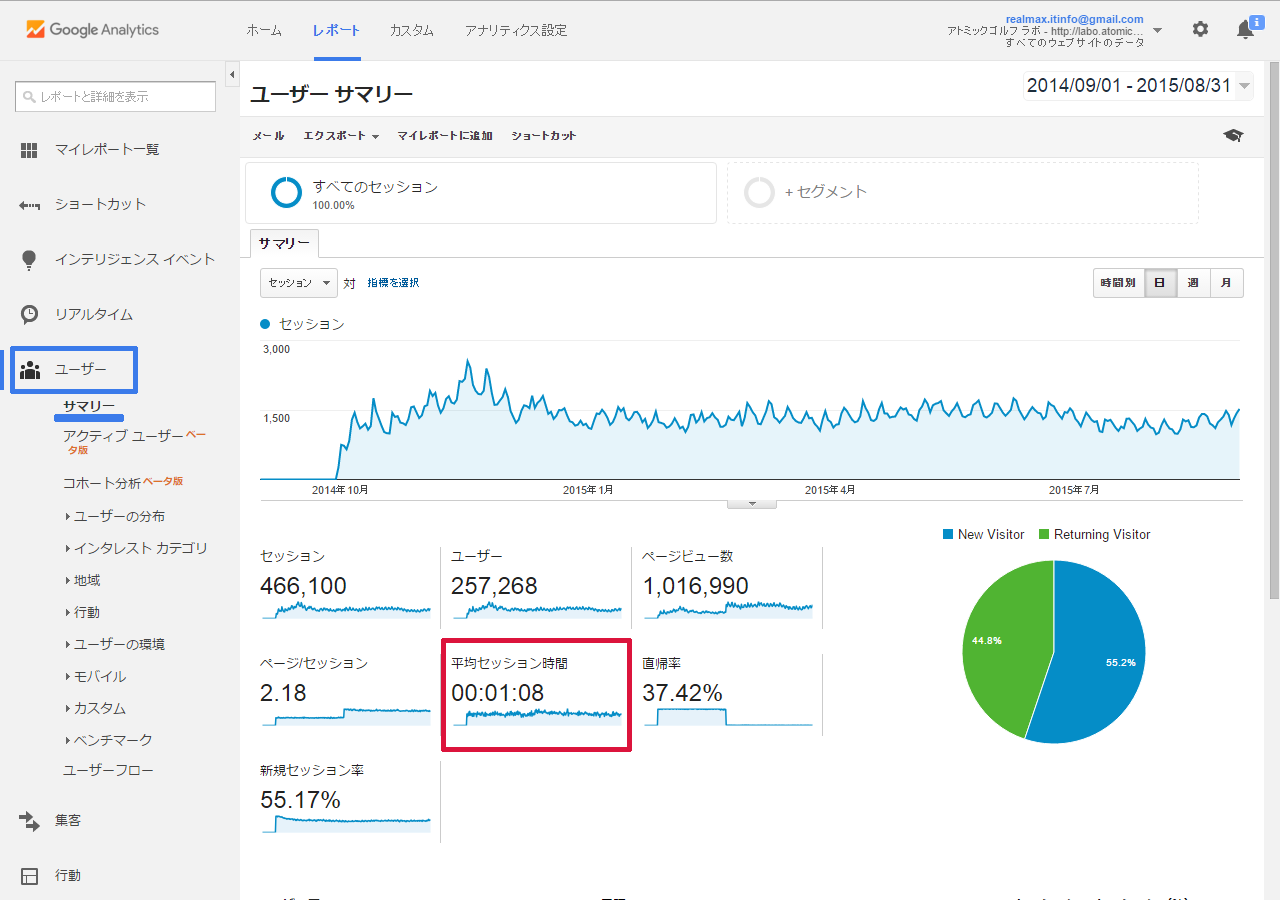The height and width of the screenshot is (900, 1280).
Task: Open the カスタム top menu tab
Action: point(412,30)
